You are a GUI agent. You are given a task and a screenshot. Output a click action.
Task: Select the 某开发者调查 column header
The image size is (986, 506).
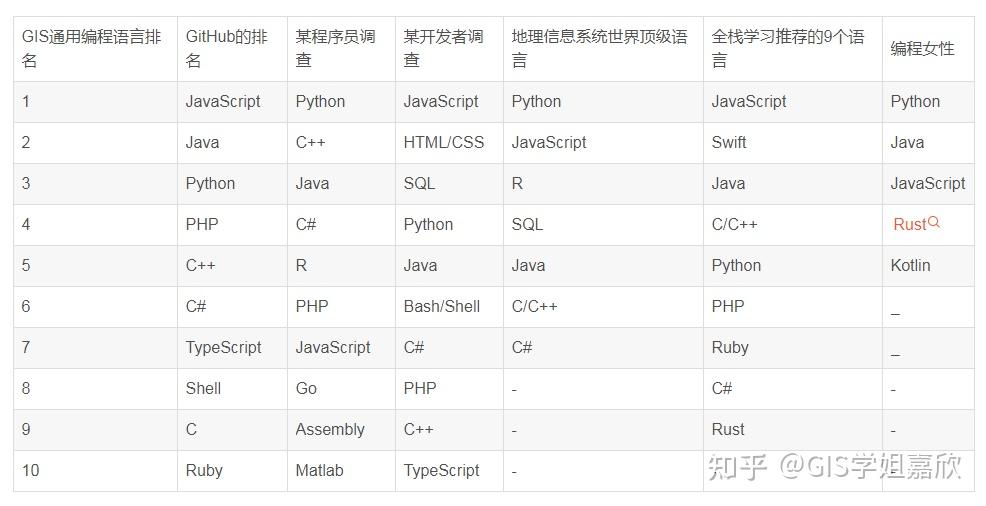pos(449,49)
